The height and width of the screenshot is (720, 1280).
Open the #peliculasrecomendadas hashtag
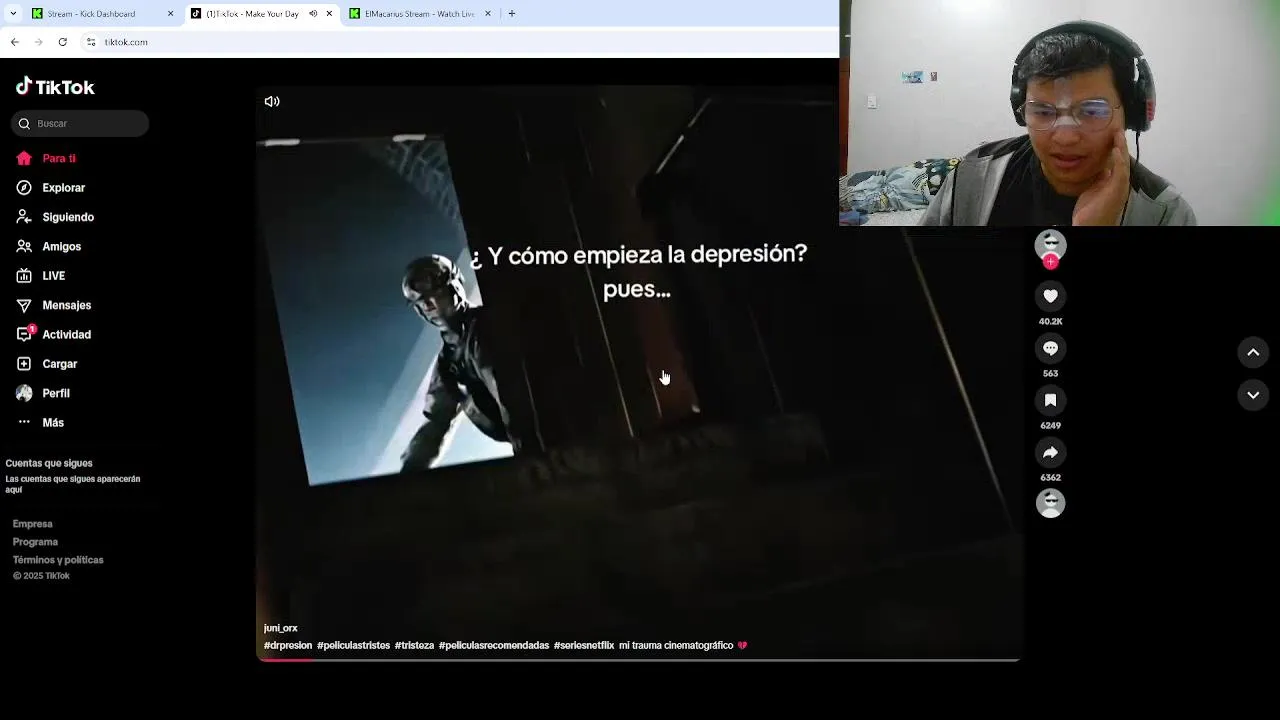click(x=494, y=646)
